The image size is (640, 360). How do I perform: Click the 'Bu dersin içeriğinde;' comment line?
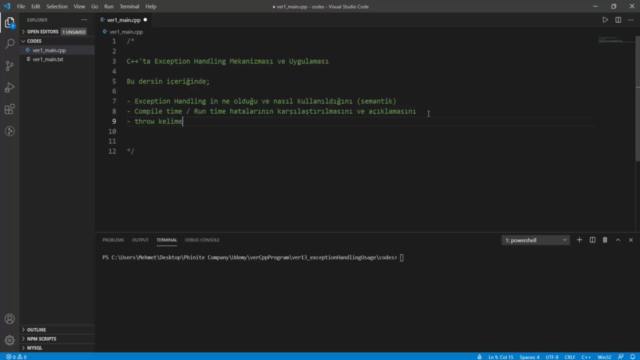(x=168, y=81)
